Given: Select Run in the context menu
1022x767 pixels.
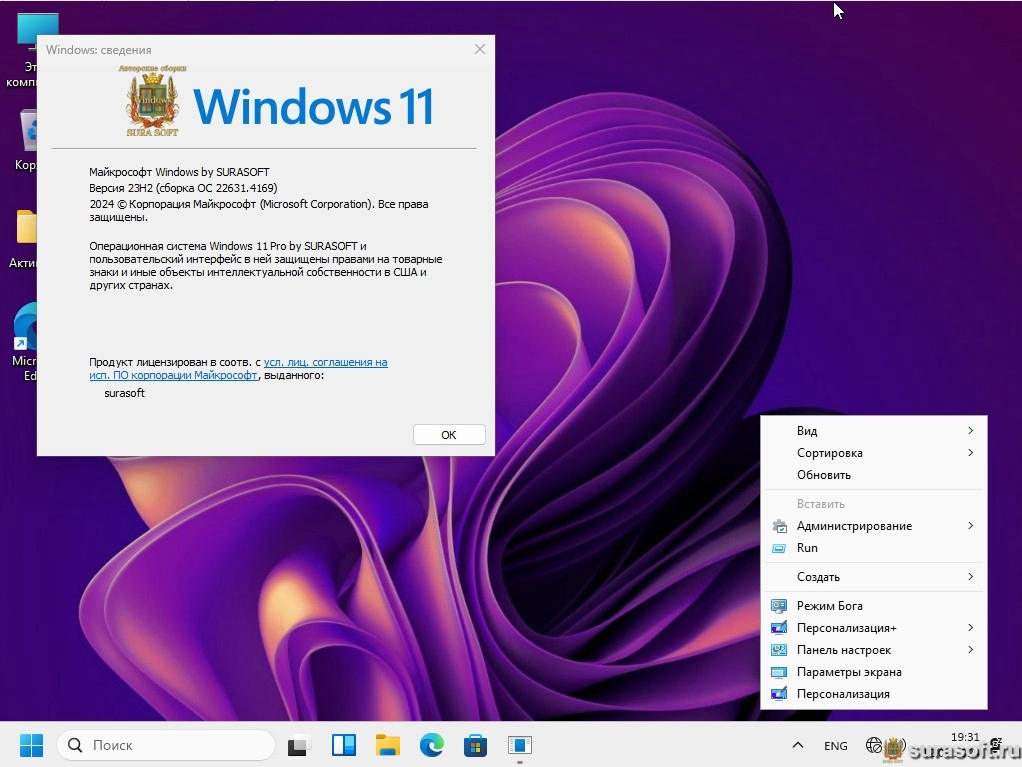Looking at the screenshot, I should [807, 548].
